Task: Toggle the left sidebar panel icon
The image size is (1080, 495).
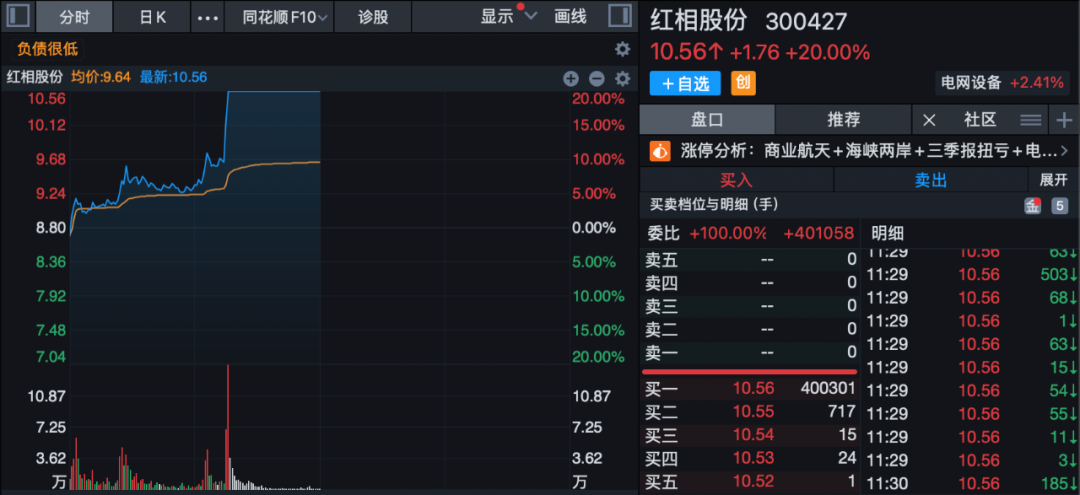Action: pos(17,17)
